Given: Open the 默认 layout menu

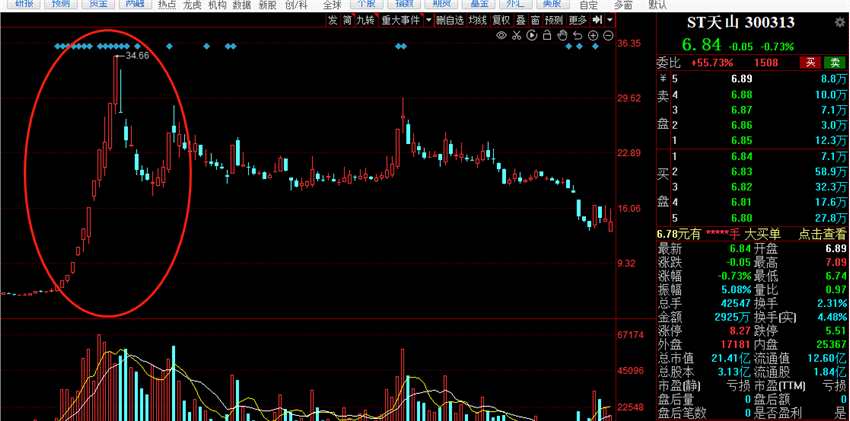Looking at the screenshot, I should [x=658, y=5].
